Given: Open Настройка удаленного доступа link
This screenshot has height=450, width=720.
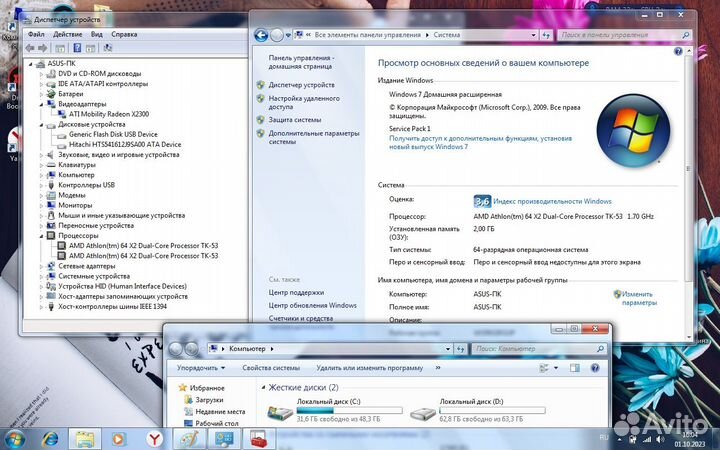Looking at the screenshot, I should pyautogui.click(x=304, y=102).
